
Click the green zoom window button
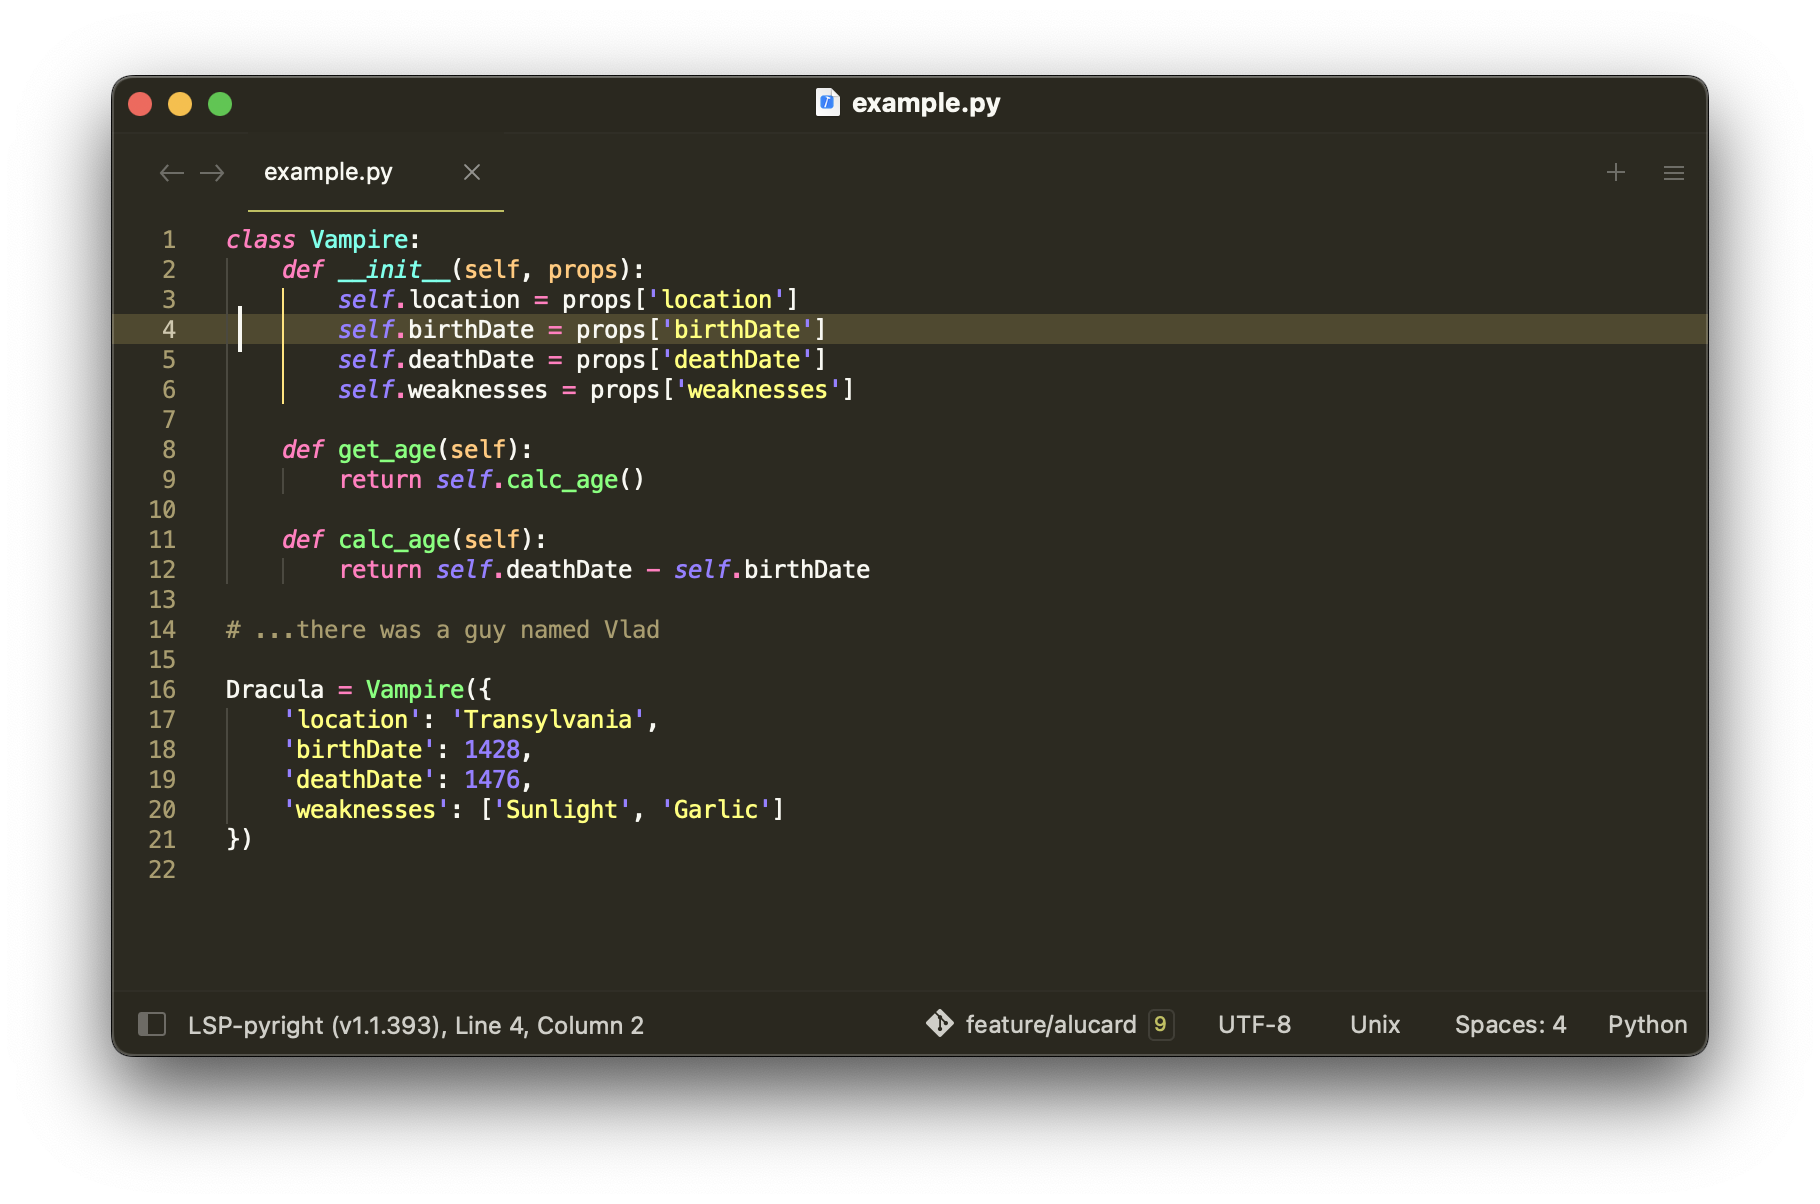[220, 104]
